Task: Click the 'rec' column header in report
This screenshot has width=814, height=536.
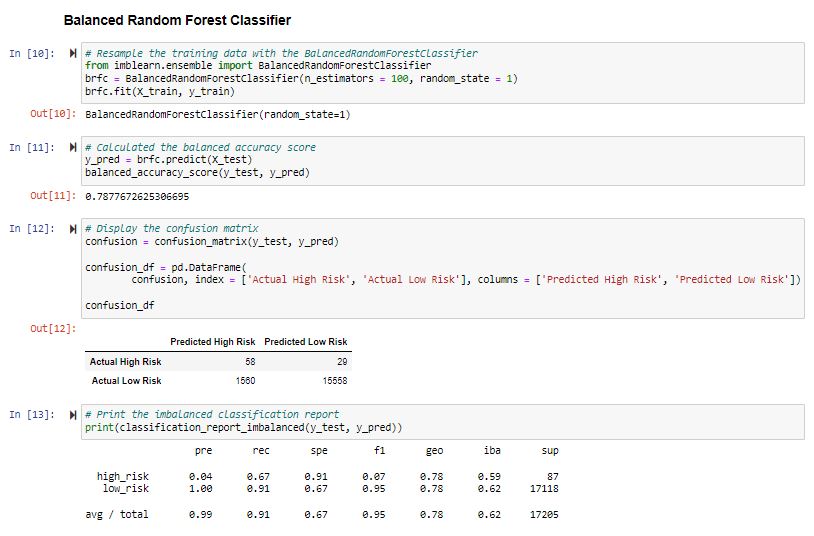Action: [x=261, y=451]
